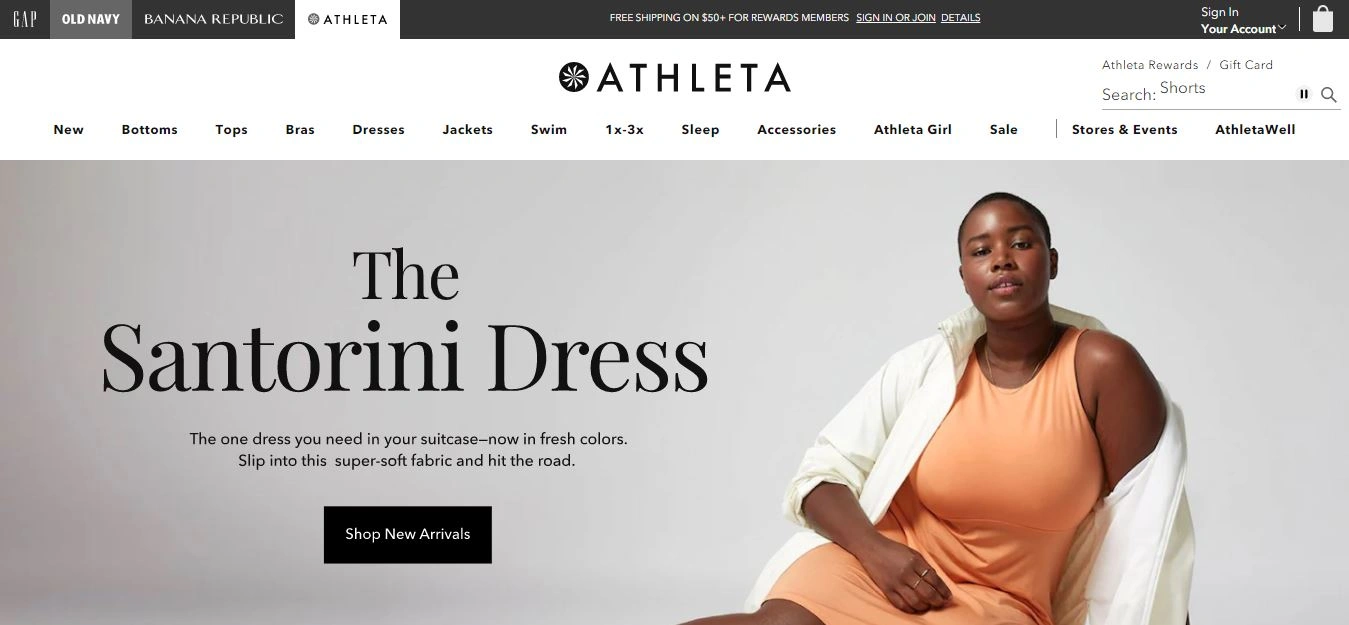Open the Dresses menu
This screenshot has width=1349, height=625.
(x=378, y=129)
